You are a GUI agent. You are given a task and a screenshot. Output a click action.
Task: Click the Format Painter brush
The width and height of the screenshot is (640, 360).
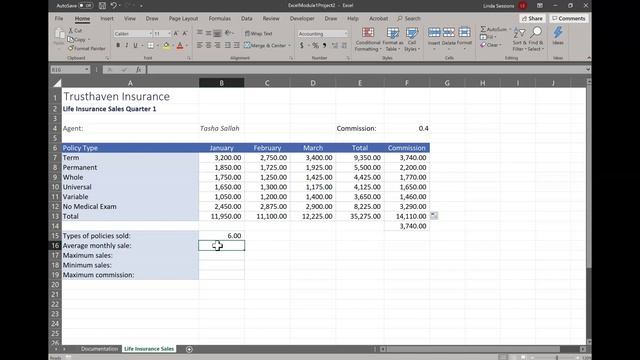tap(71, 48)
